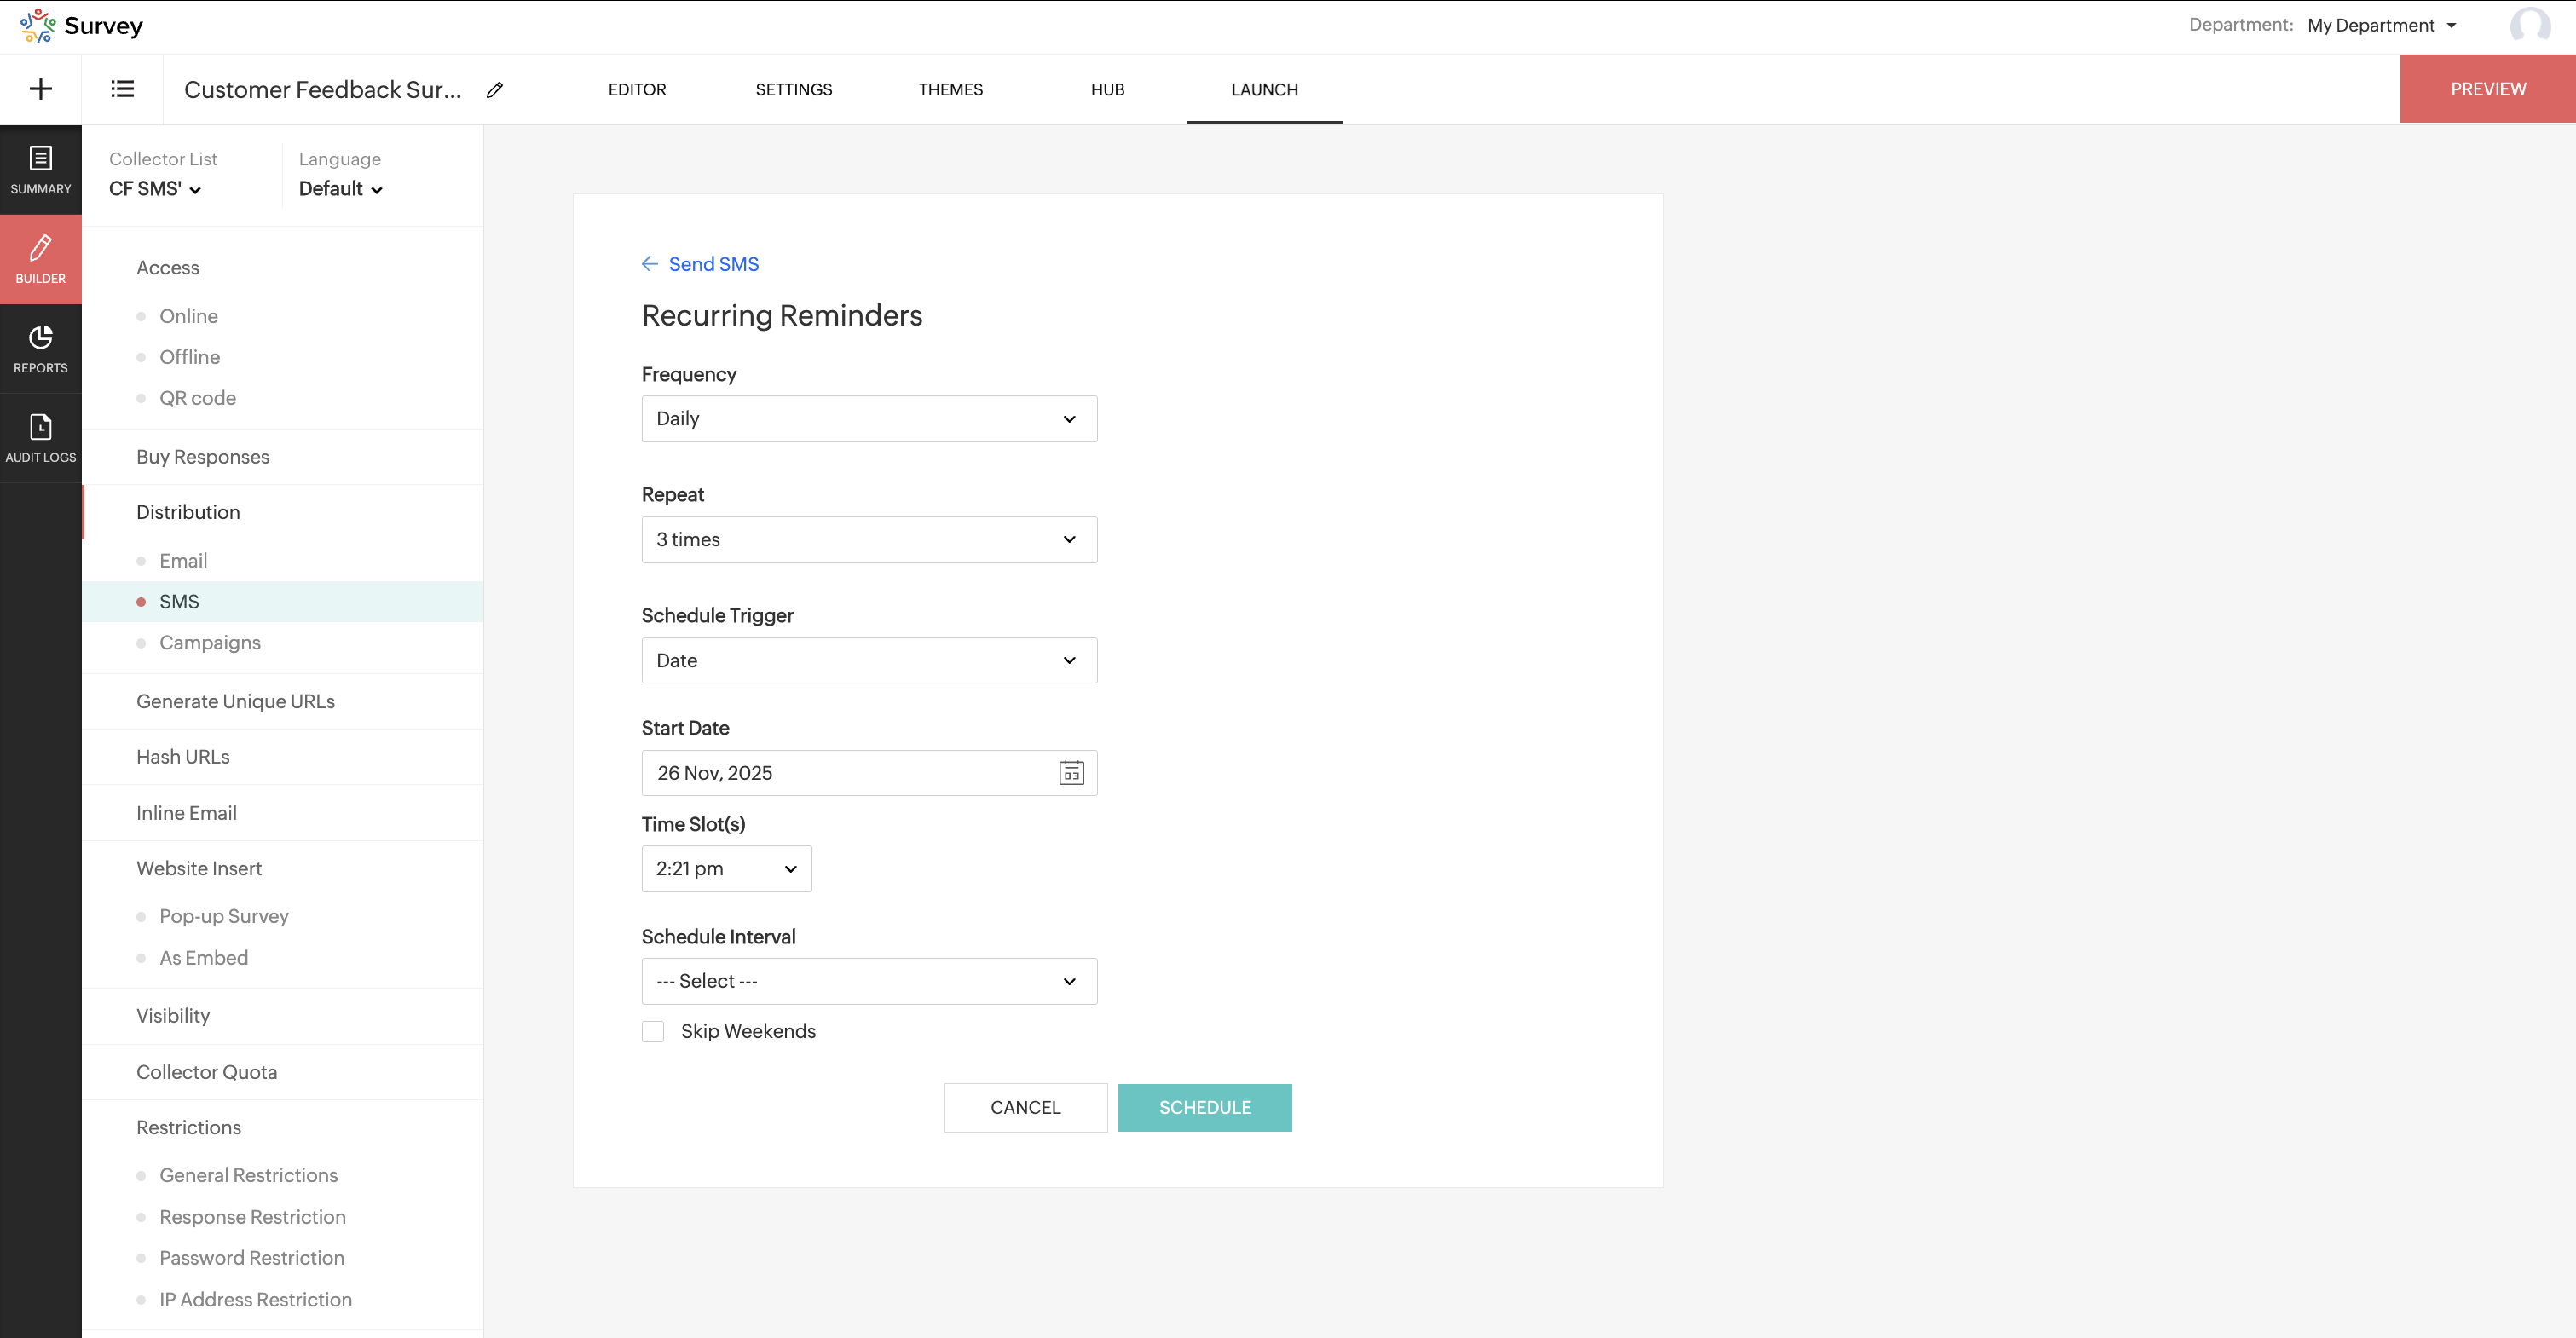The image size is (2576, 1338).
Task: Click the plus icon to create new
Action: point(41,89)
